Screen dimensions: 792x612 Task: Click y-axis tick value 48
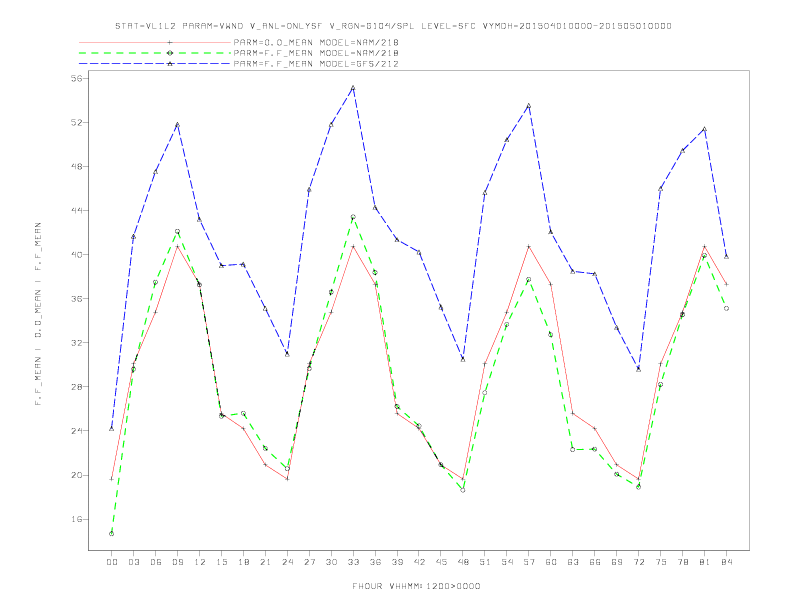click(76, 166)
